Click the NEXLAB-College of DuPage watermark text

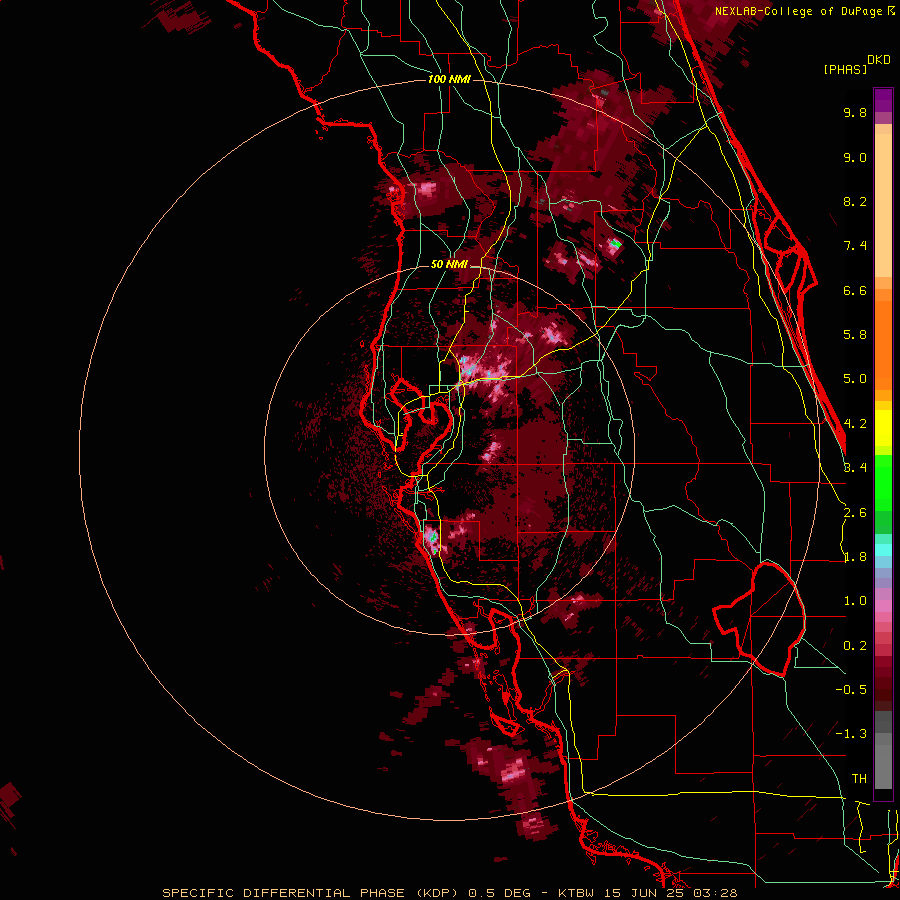(801, 11)
